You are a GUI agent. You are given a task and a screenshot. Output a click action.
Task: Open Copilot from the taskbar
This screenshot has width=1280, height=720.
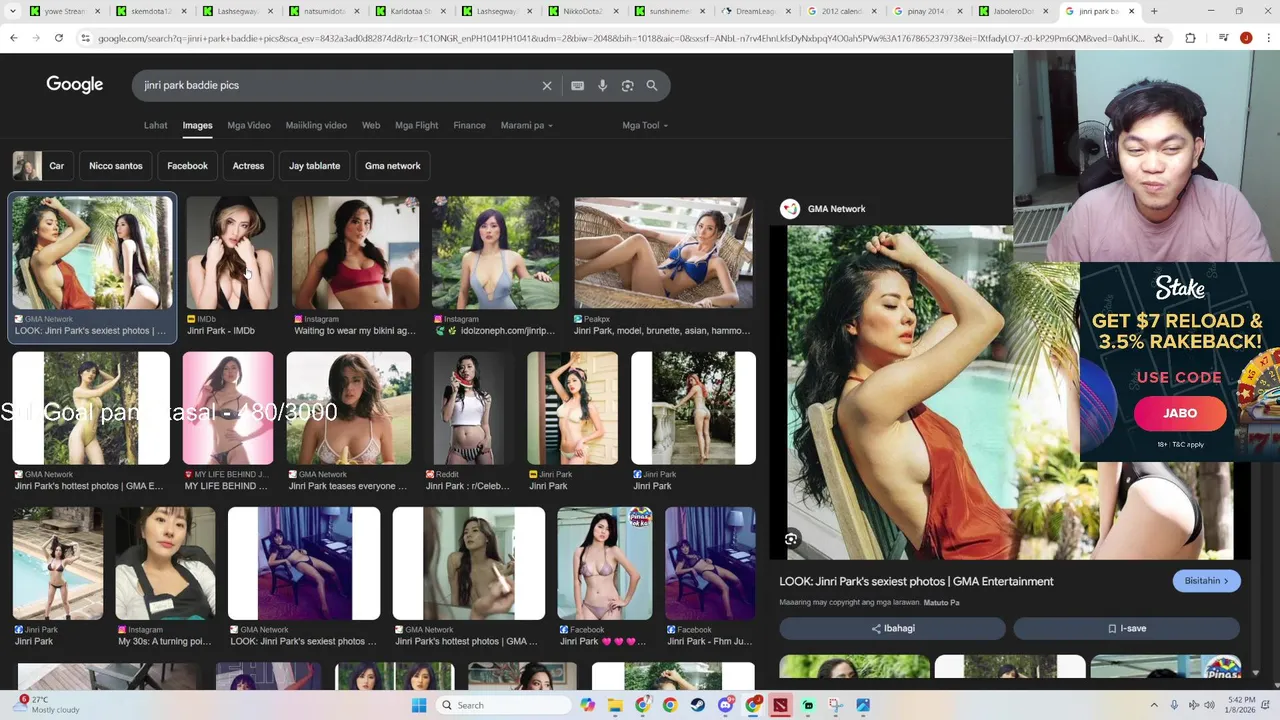(587, 705)
